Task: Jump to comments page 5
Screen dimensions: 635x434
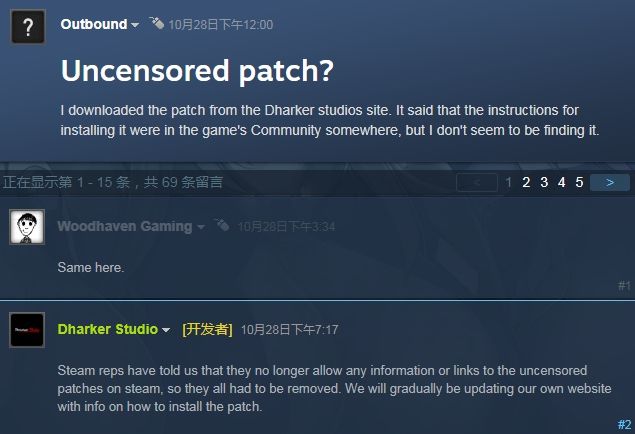Action: pos(579,182)
